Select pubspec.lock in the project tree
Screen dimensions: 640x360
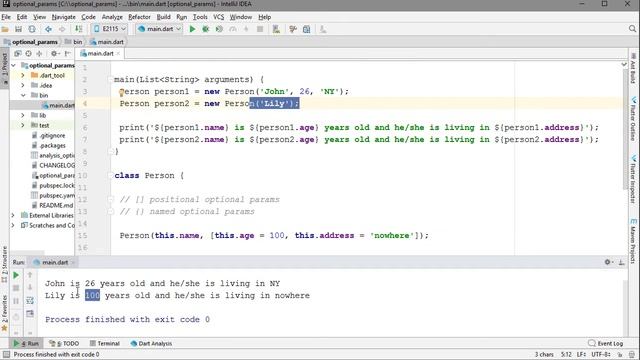point(53,185)
